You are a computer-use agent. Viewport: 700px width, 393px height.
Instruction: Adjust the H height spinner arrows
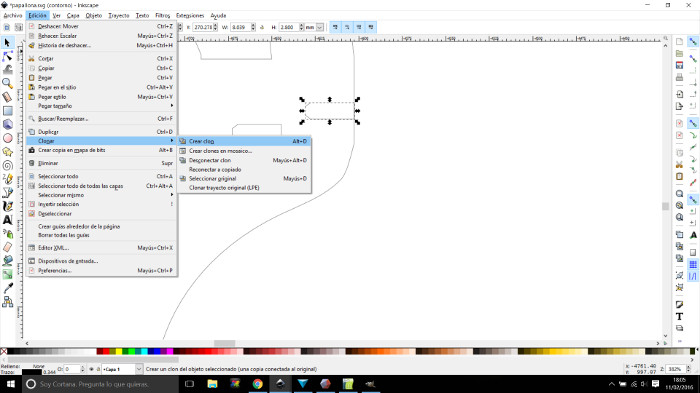301,27
